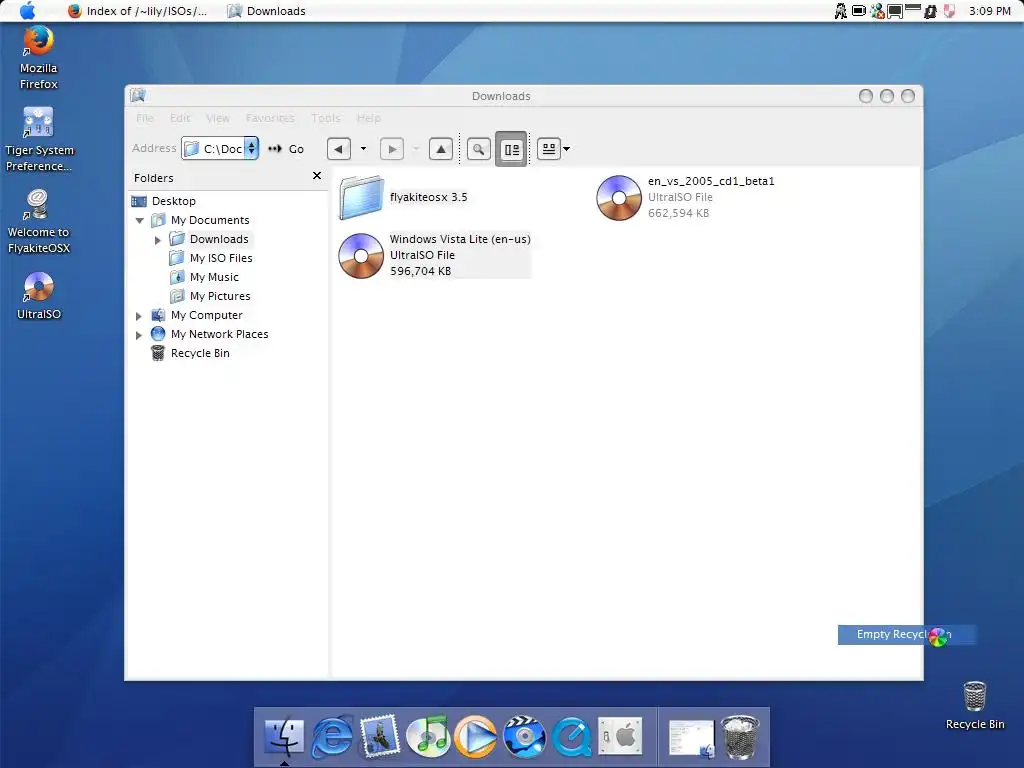This screenshot has height=768, width=1024.
Task: Go back with the Back arrow button
Action: 338,149
